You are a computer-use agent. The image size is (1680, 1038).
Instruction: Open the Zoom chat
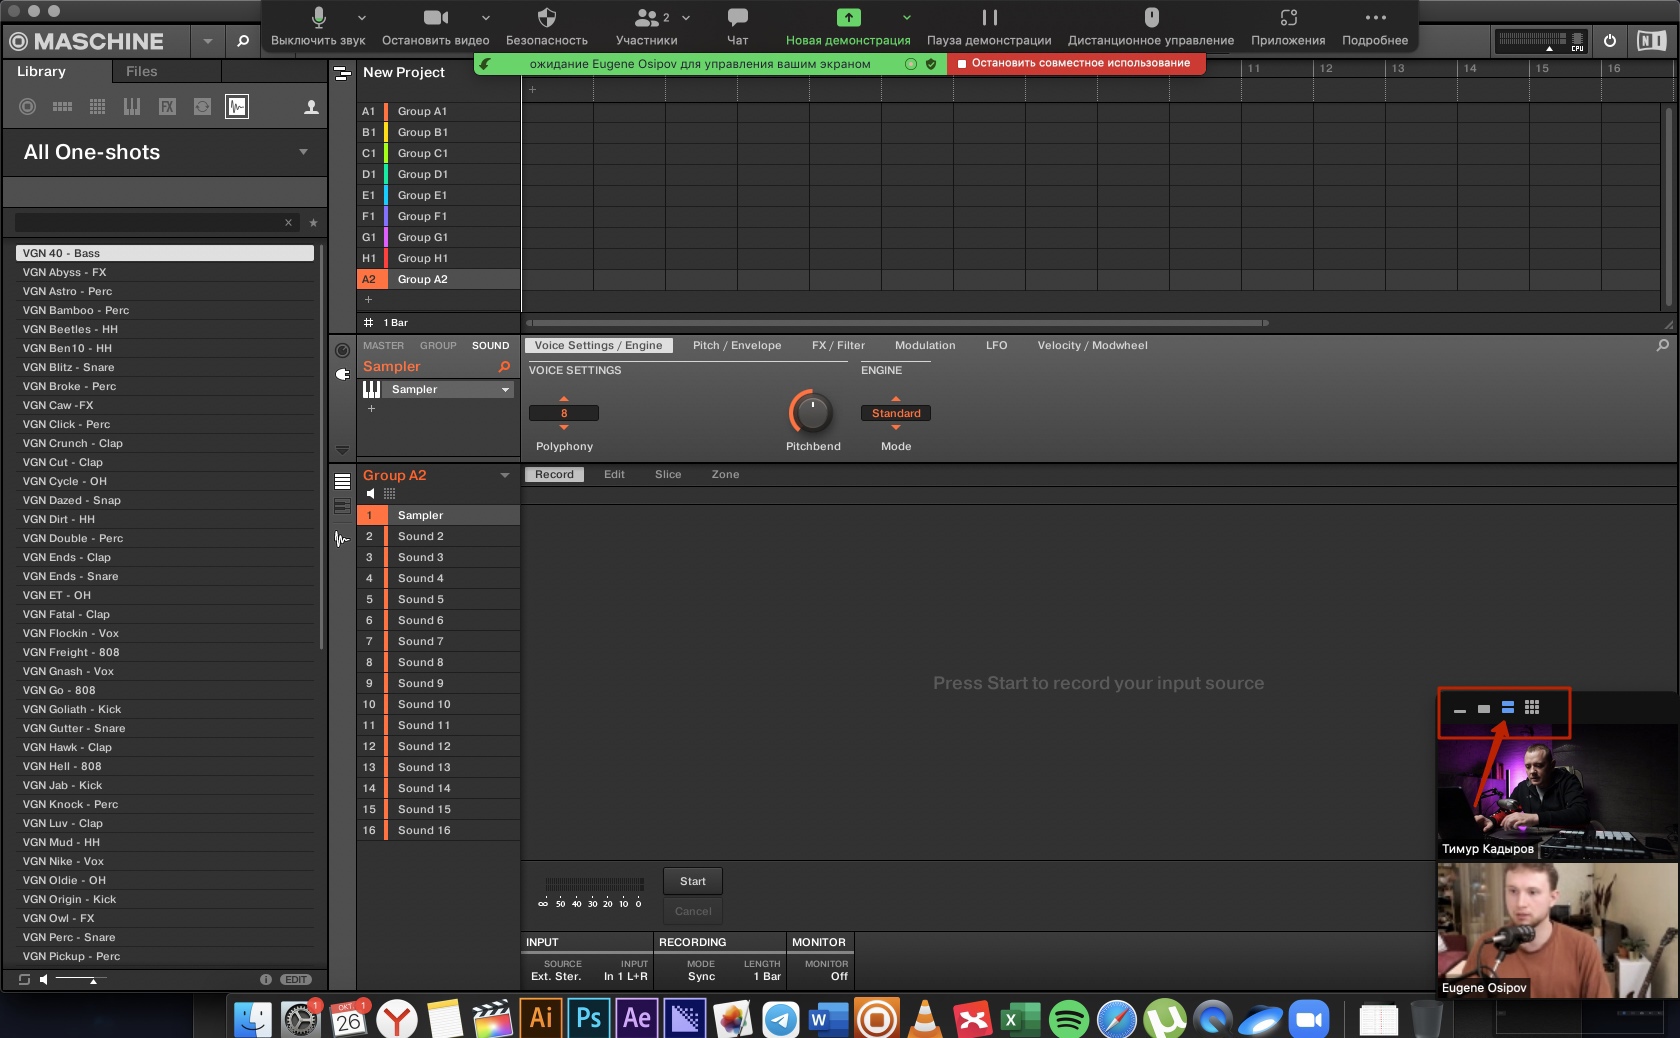point(737,27)
